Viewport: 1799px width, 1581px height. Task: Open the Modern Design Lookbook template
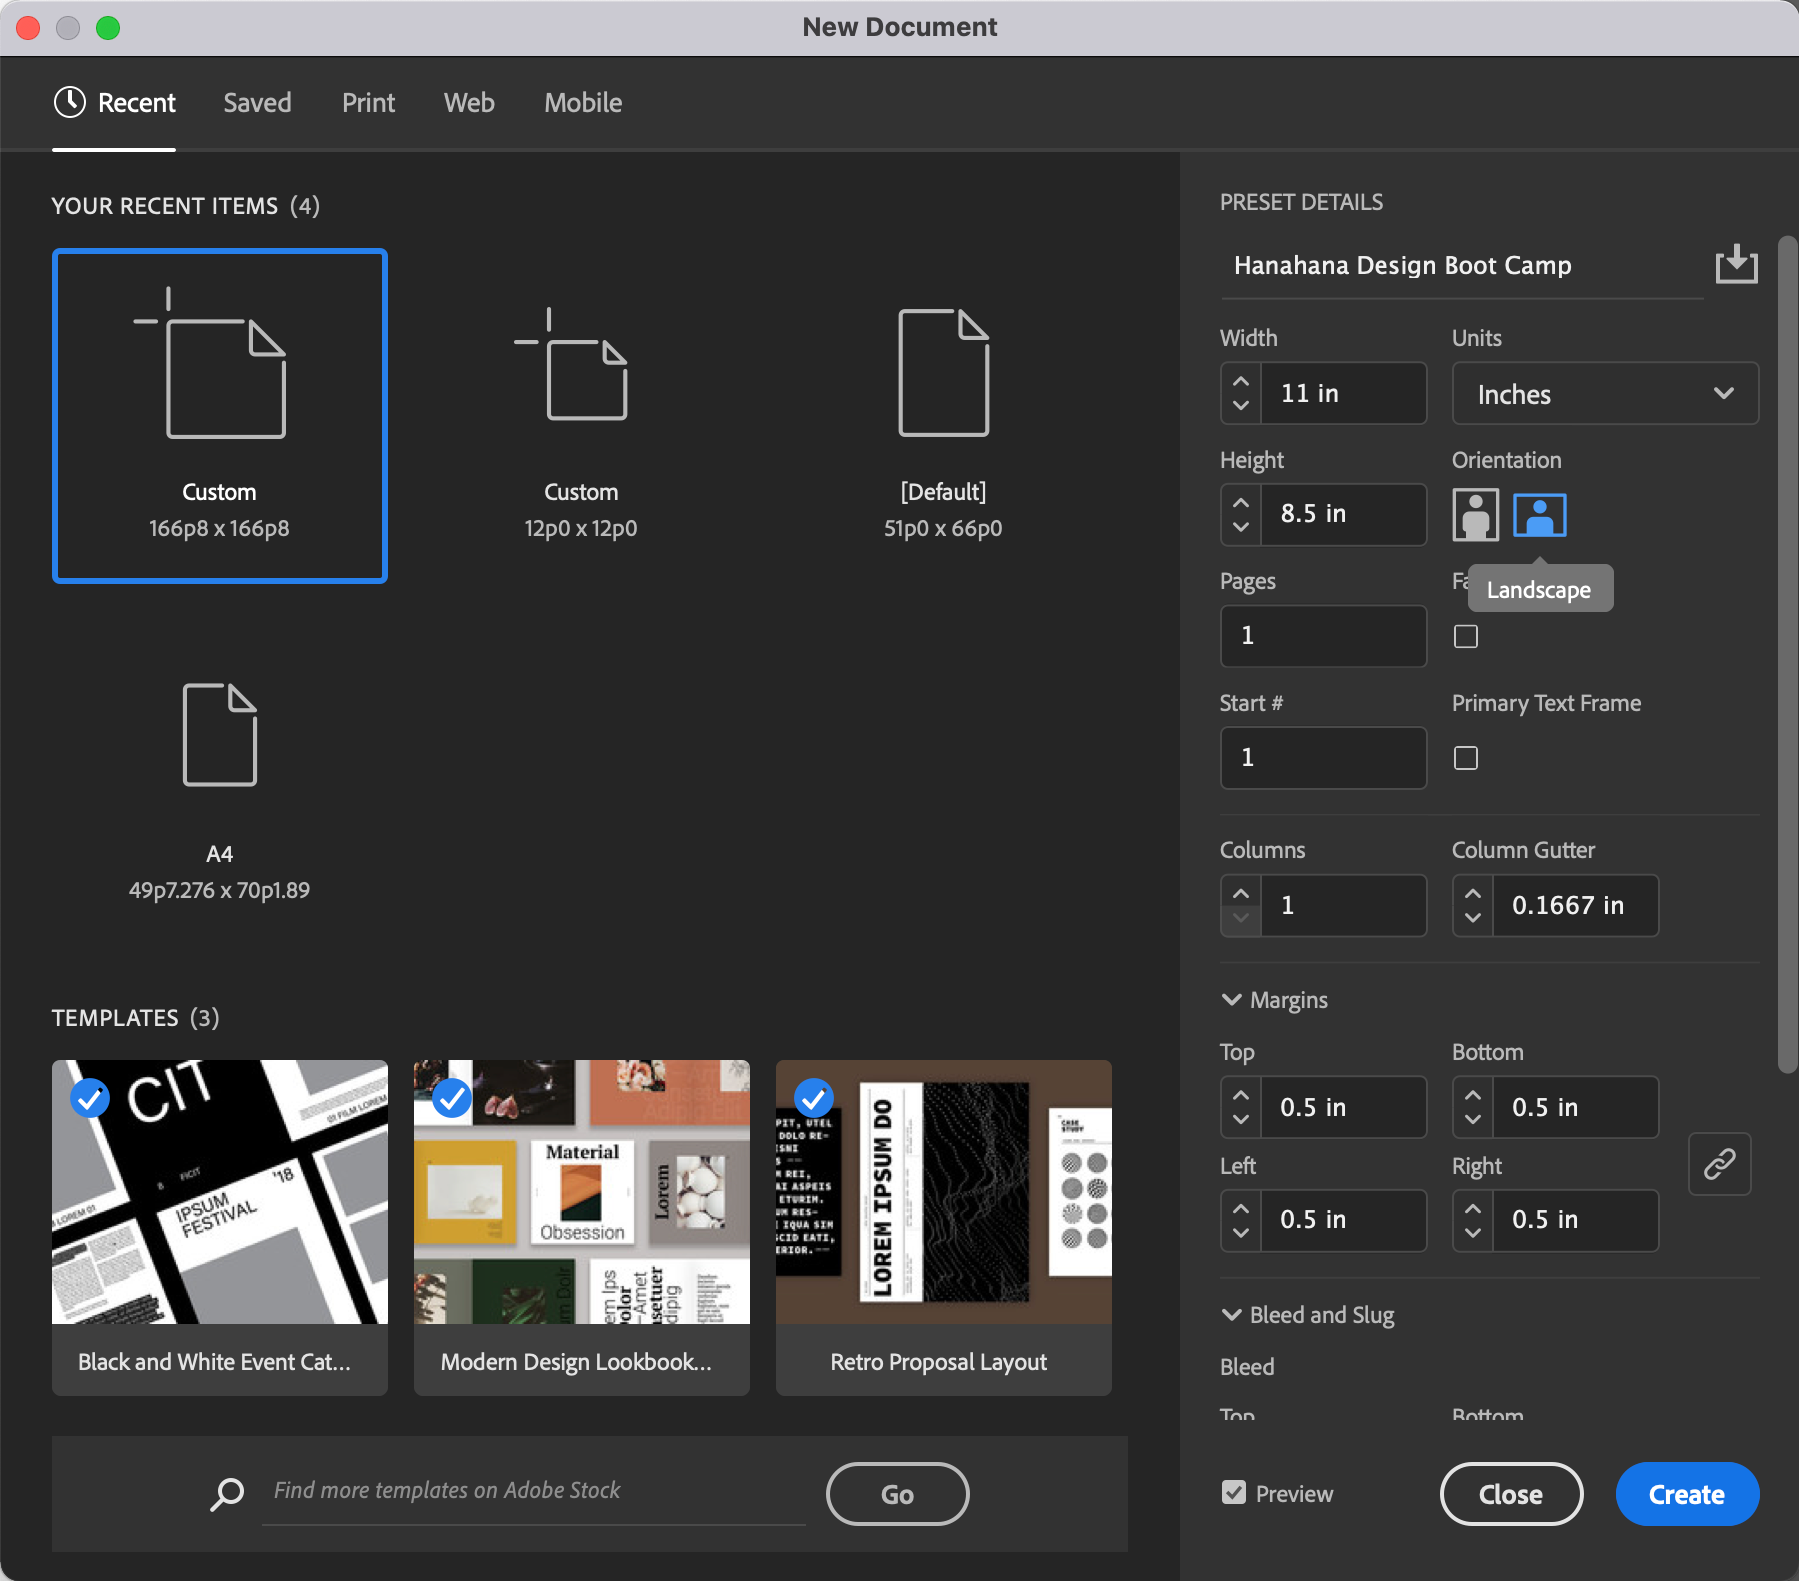point(582,1228)
